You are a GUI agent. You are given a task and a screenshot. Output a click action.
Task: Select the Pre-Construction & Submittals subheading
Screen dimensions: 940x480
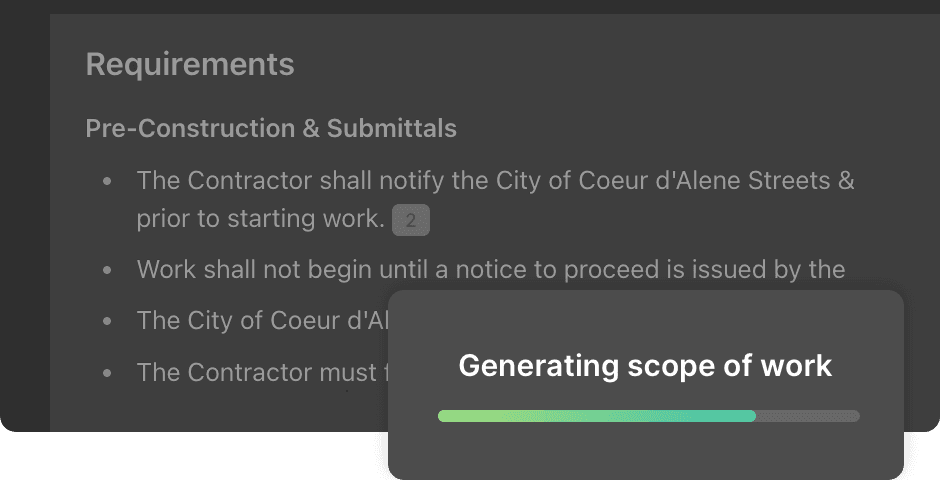point(271,129)
